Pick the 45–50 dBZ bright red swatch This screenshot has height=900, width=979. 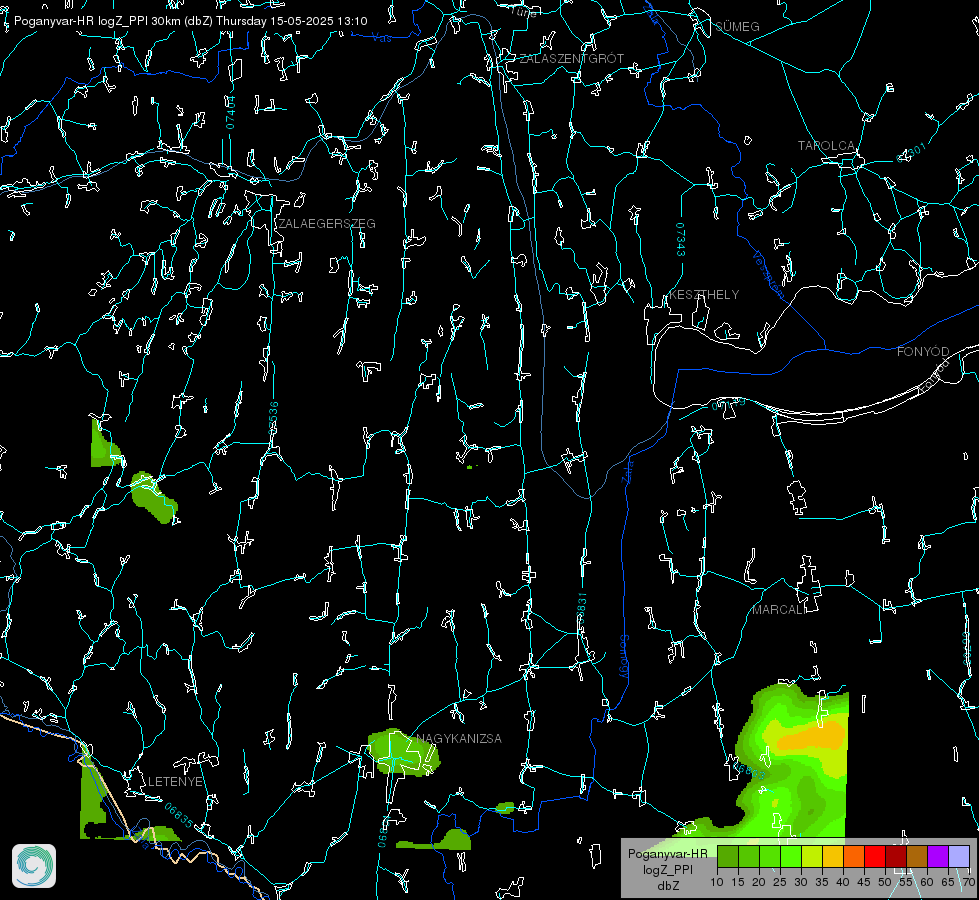click(x=875, y=856)
